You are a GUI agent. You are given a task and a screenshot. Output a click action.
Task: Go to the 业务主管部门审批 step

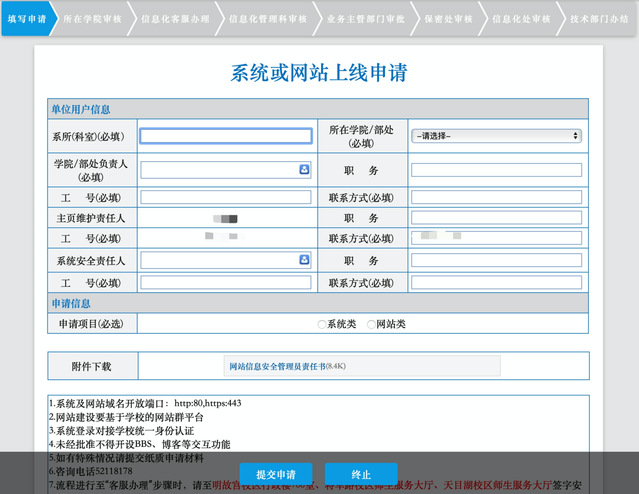(364, 19)
